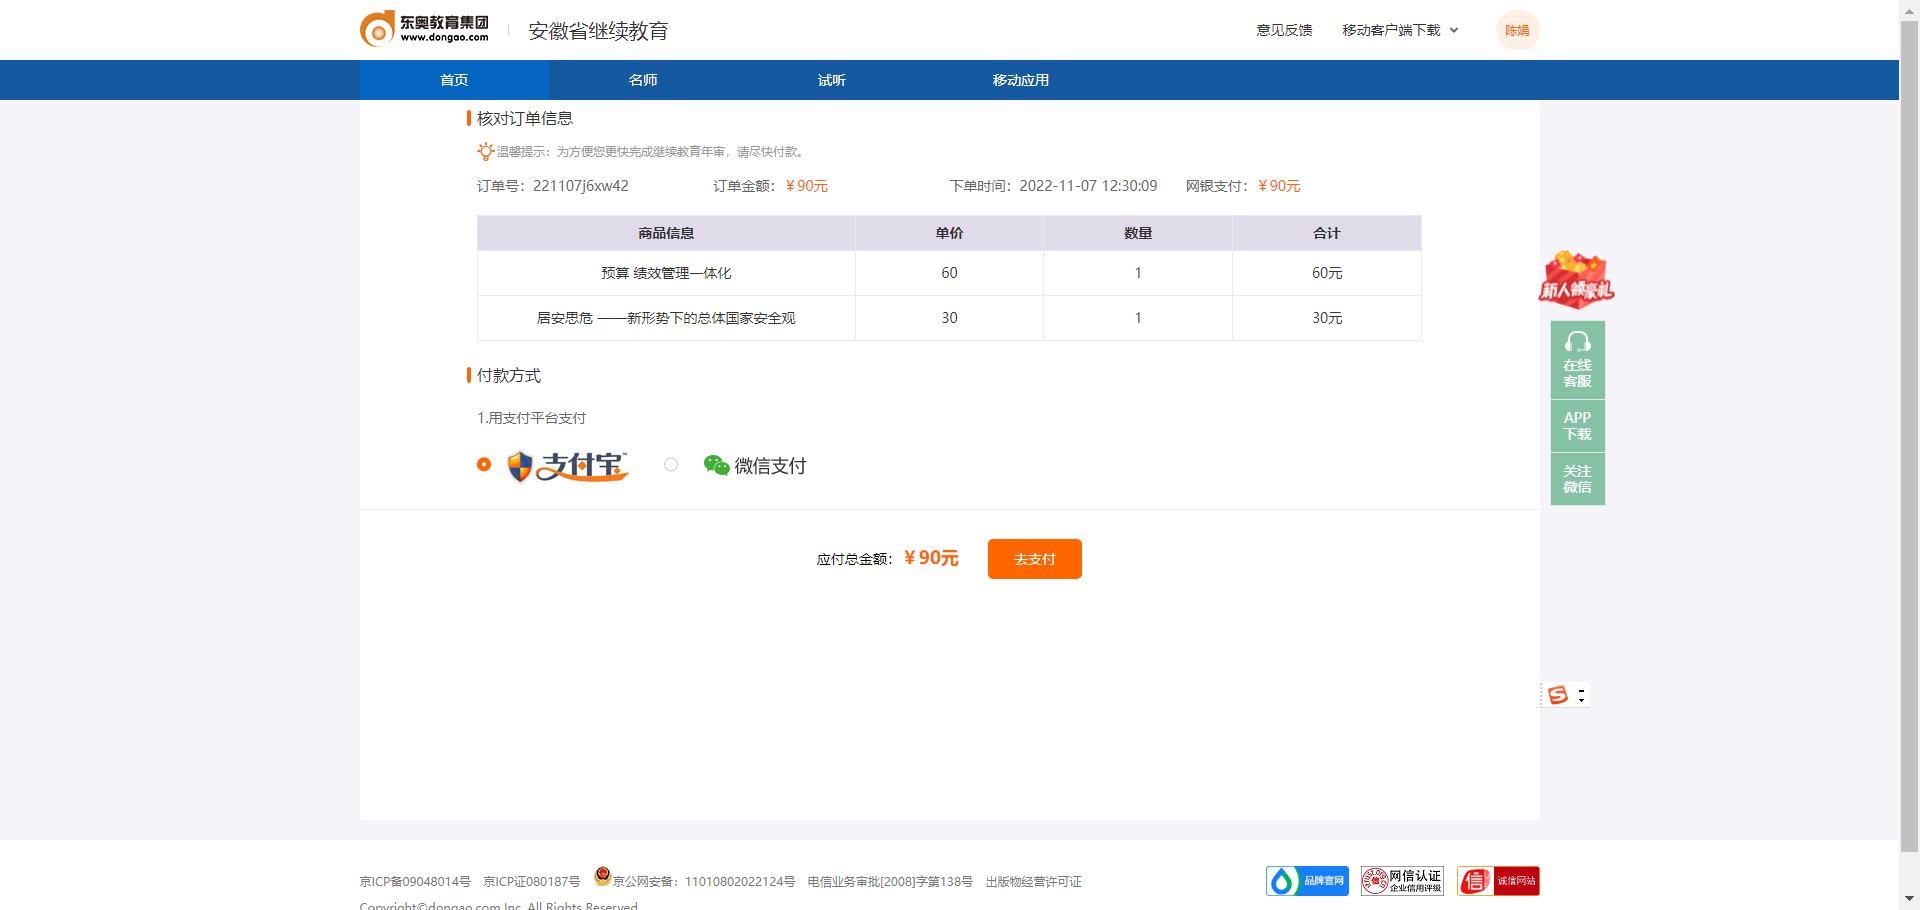Click the Dongao Education Group logo
1920x910 pixels.
coord(425,29)
